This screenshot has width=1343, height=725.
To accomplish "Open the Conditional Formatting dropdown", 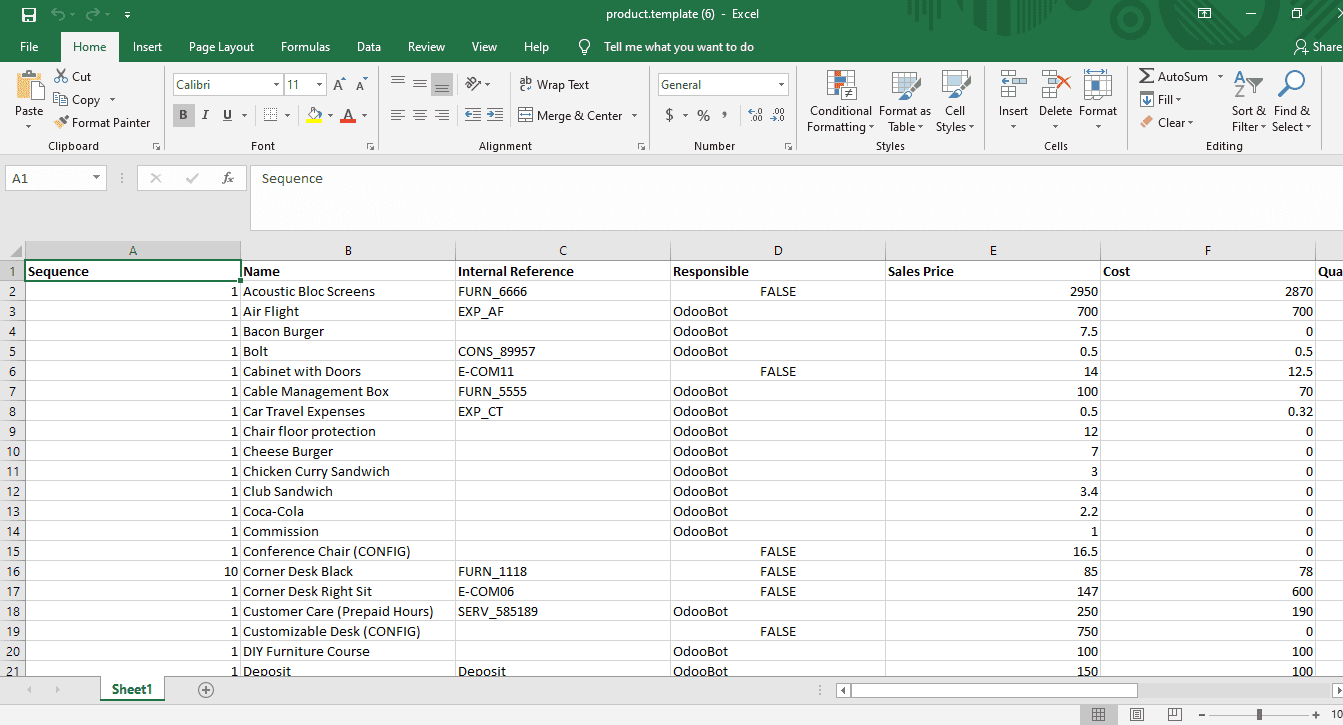I will (841, 100).
